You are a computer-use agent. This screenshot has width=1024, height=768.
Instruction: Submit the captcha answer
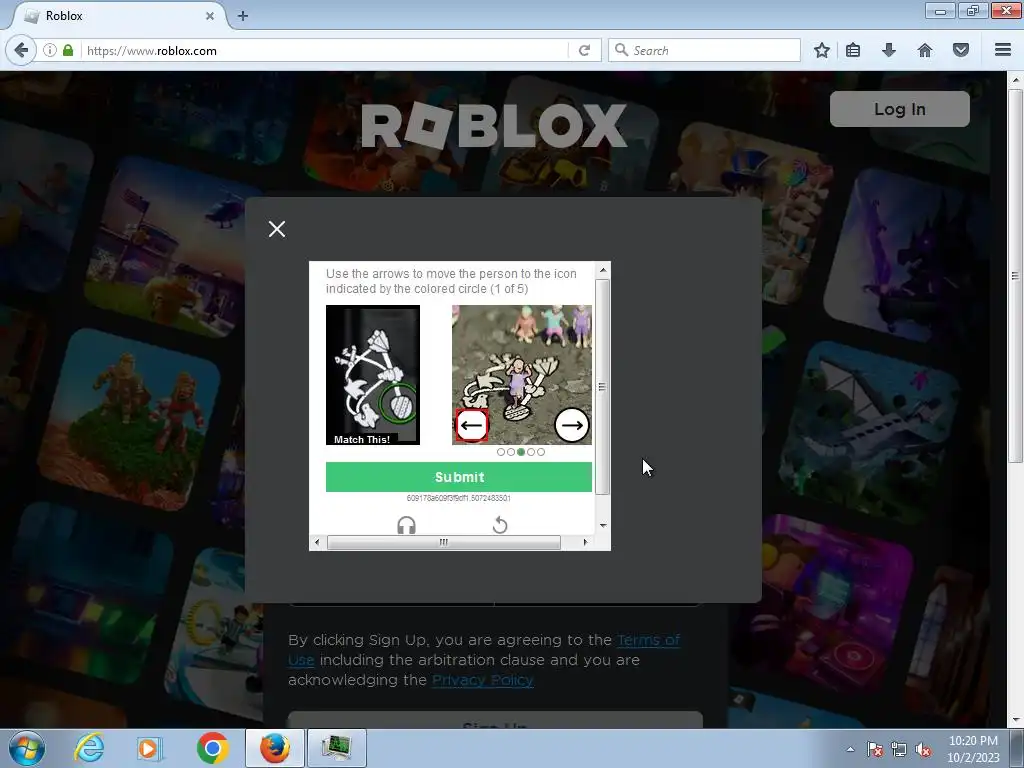coord(458,477)
